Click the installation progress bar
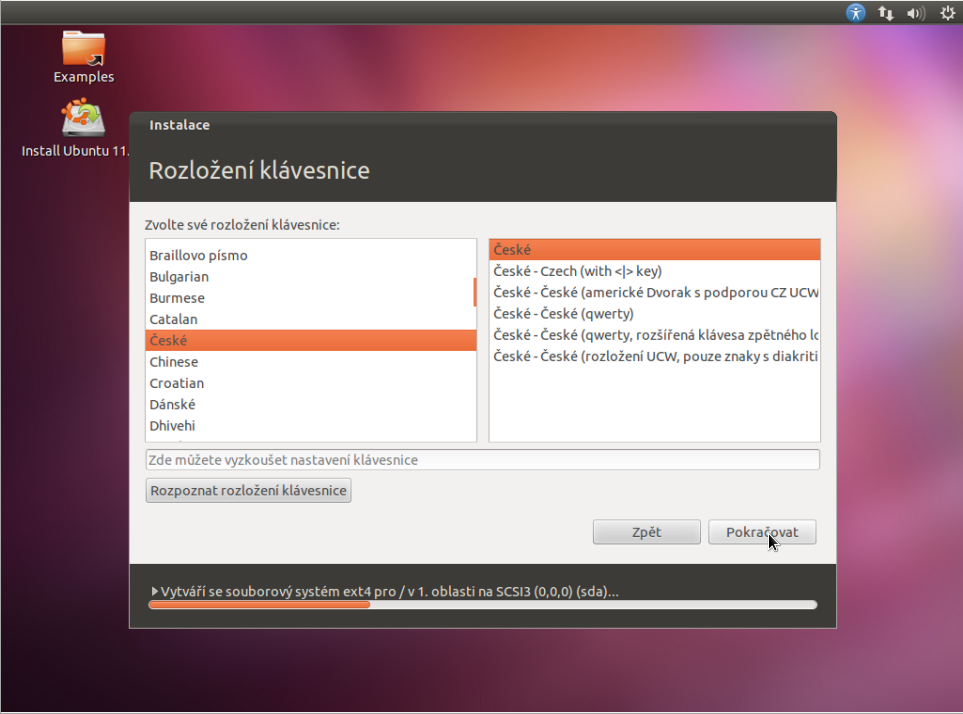Screen dimensions: 963x714 click(482, 605)
